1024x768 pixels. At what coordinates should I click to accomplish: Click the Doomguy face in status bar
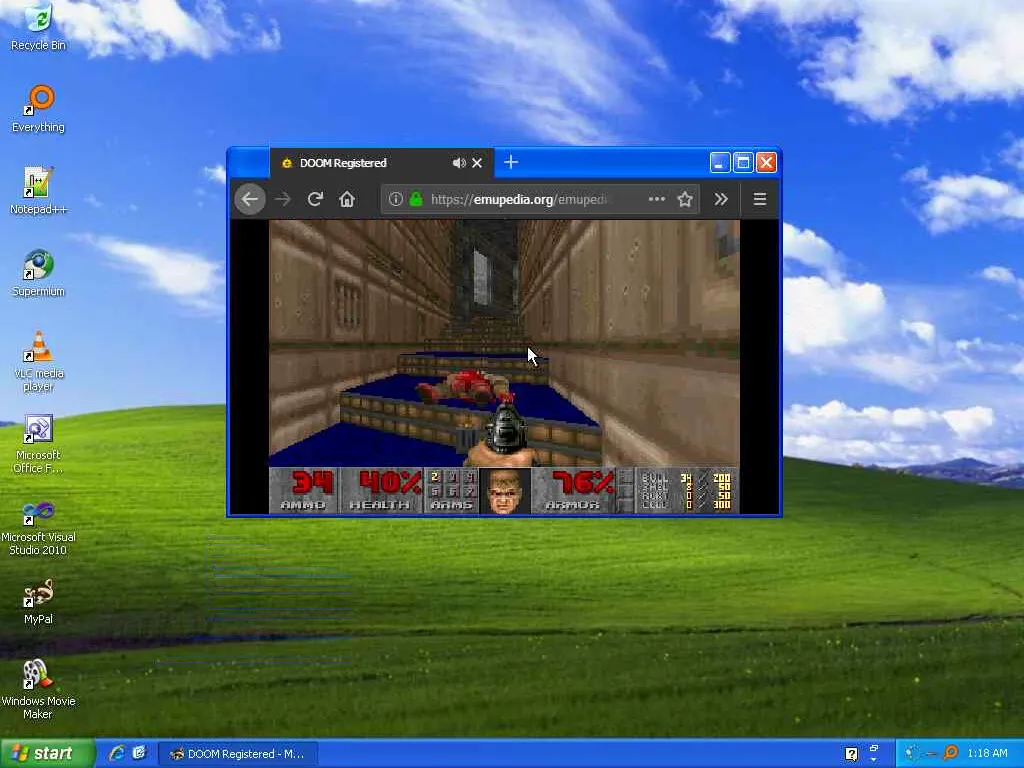tap(505, 491)
